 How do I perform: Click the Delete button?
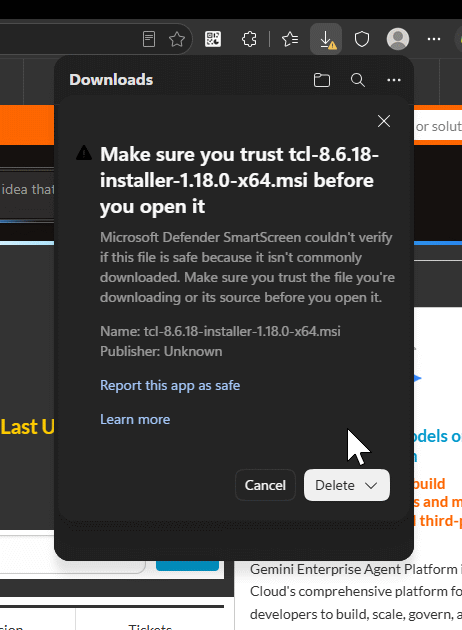(x=334, y=485)
